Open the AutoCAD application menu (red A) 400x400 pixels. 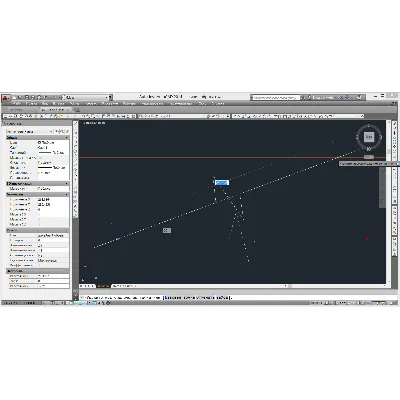[x=6, y=98]
